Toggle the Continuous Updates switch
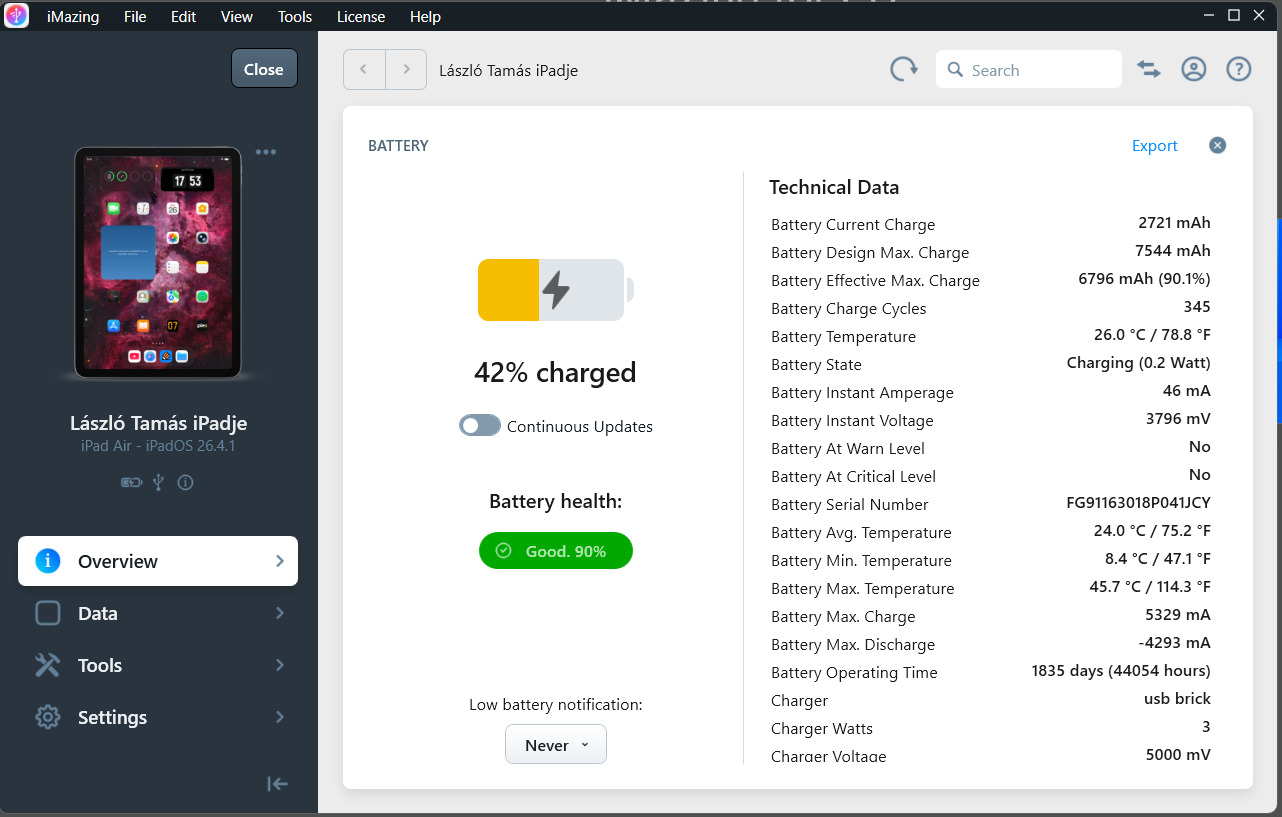Viewport: 1282px width, 817px height. point(480,426)
